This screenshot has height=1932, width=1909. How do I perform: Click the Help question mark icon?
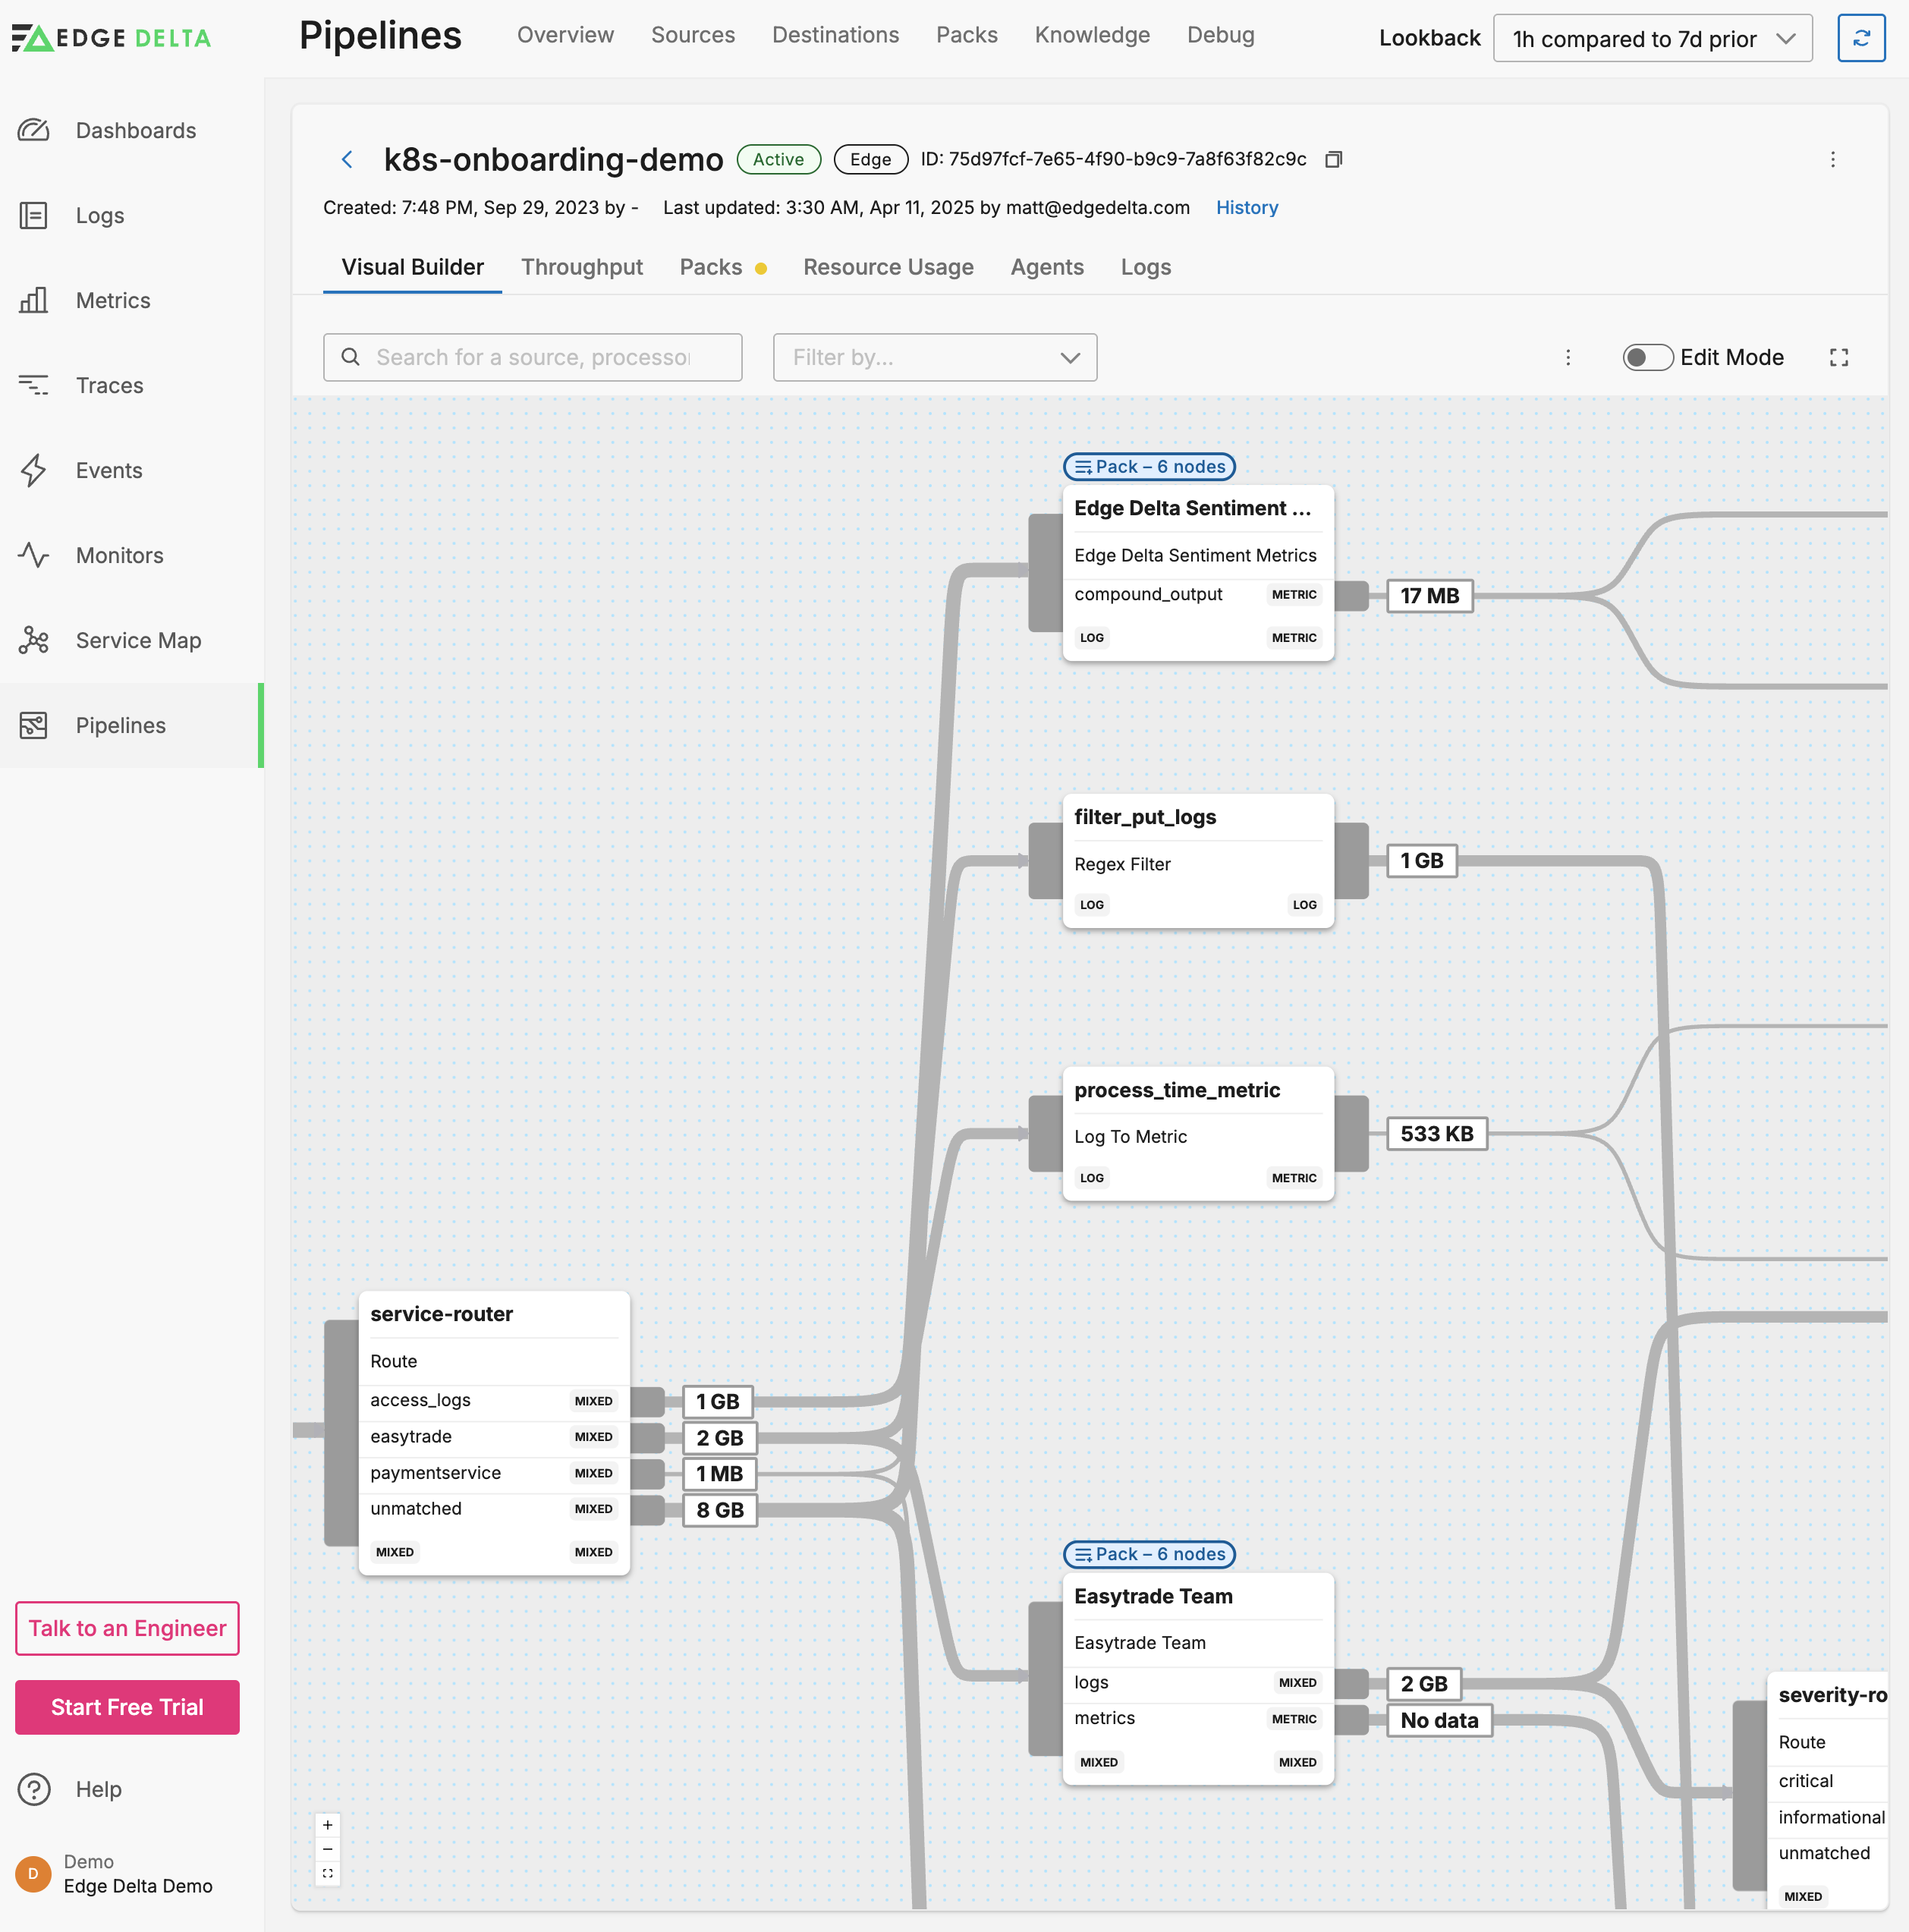click(34, 1789)
